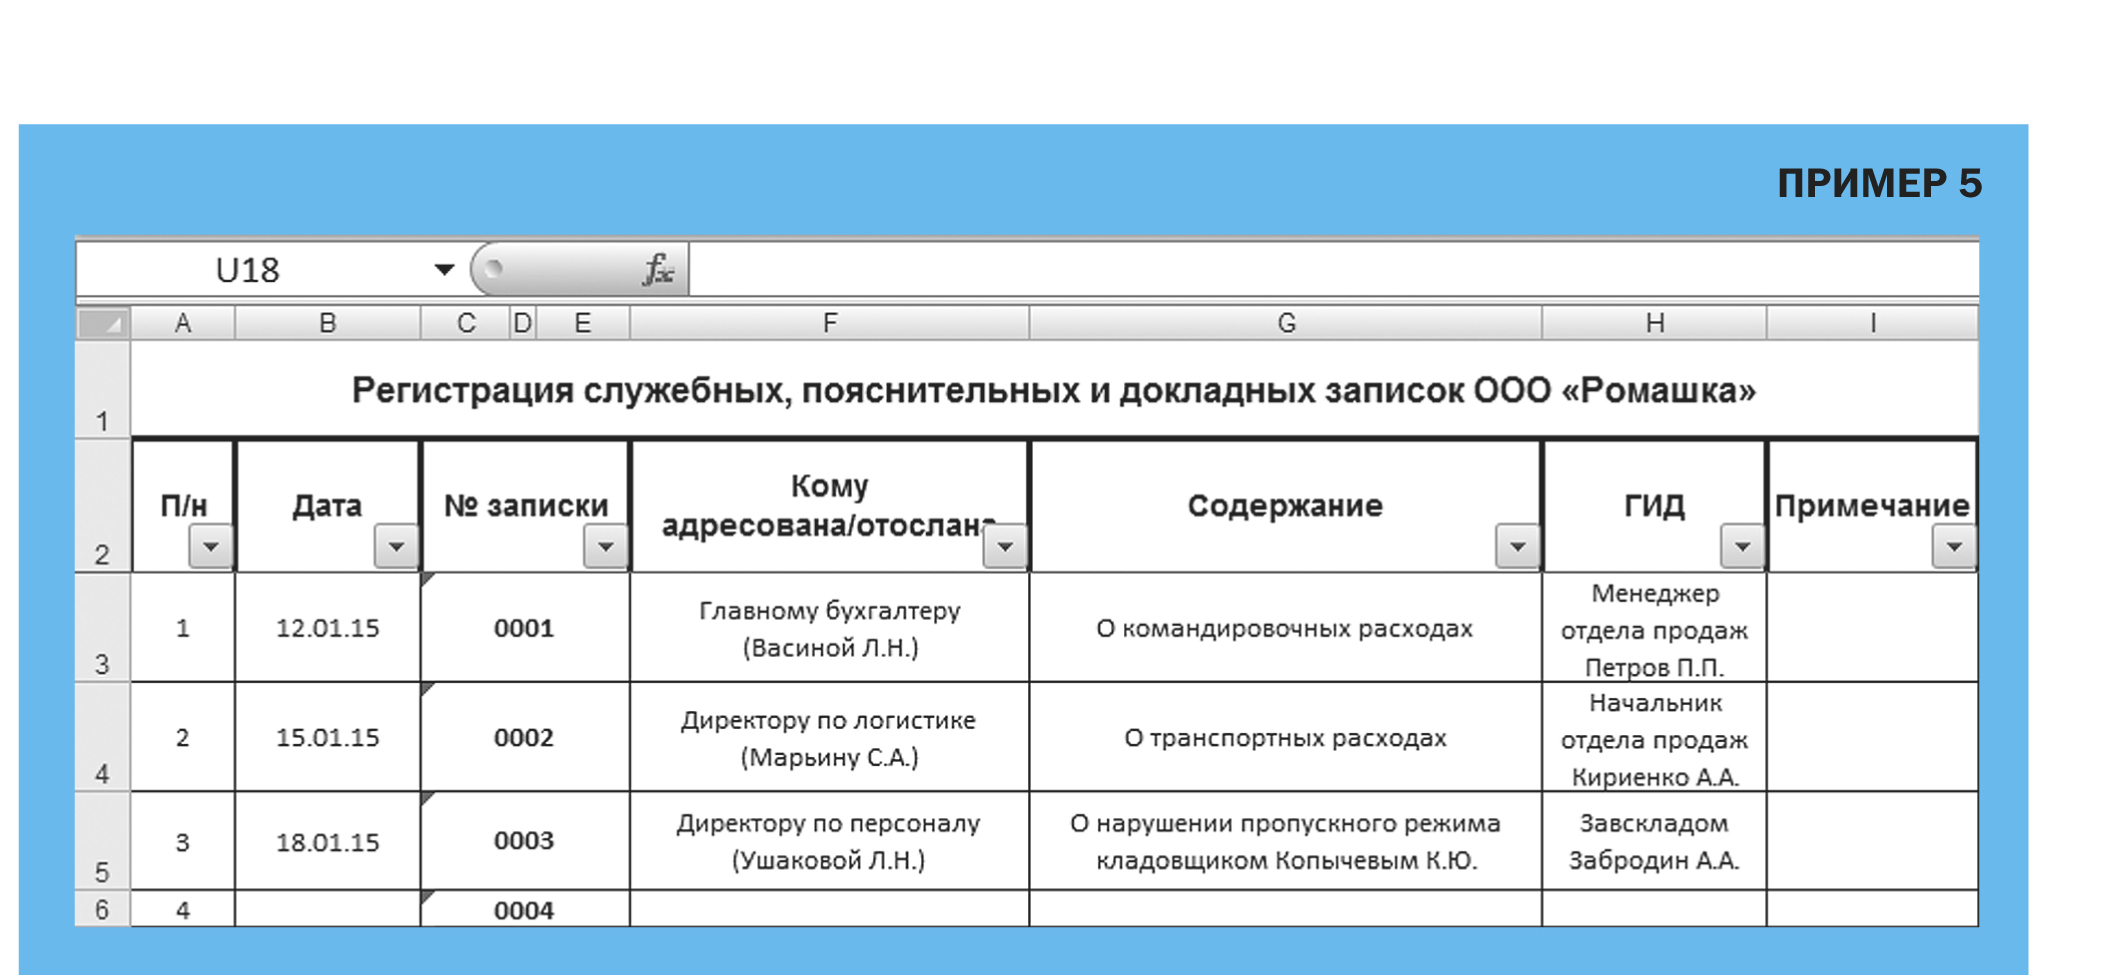Select row 2 header
Viewport: 2112px width, 975px height.
[103, 506]
